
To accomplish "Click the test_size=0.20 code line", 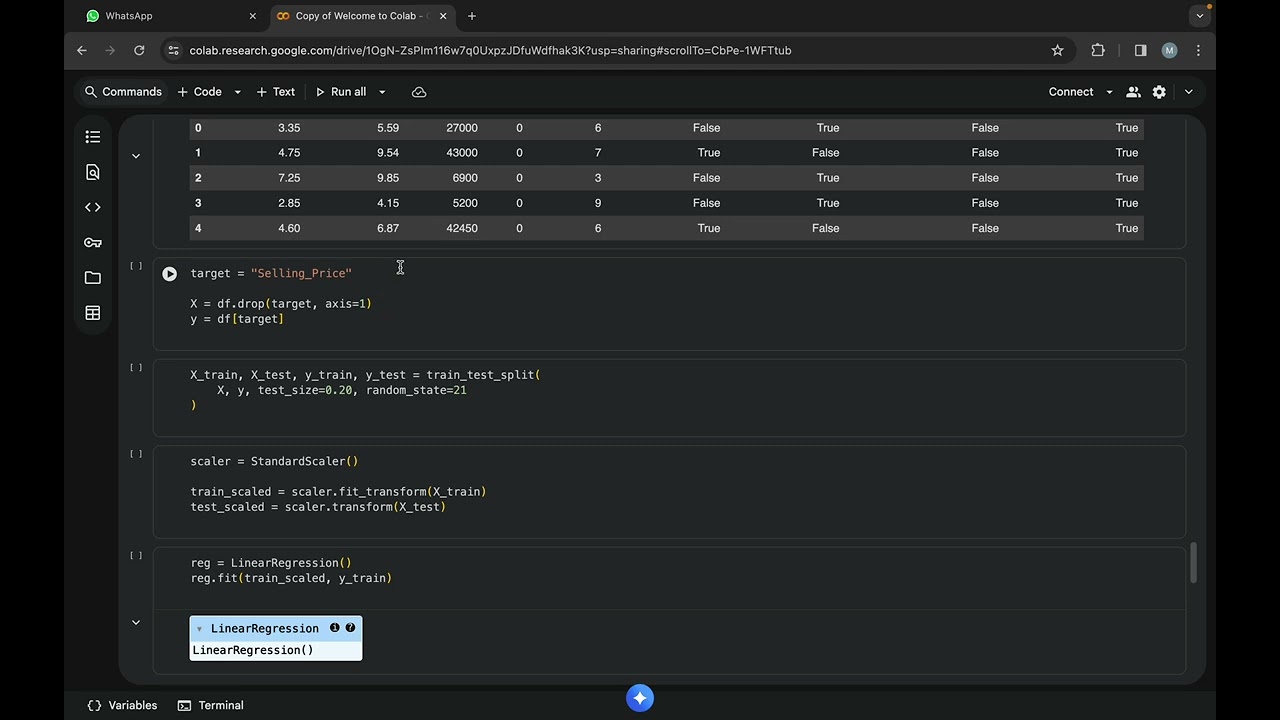I will (x=342, y=390).
